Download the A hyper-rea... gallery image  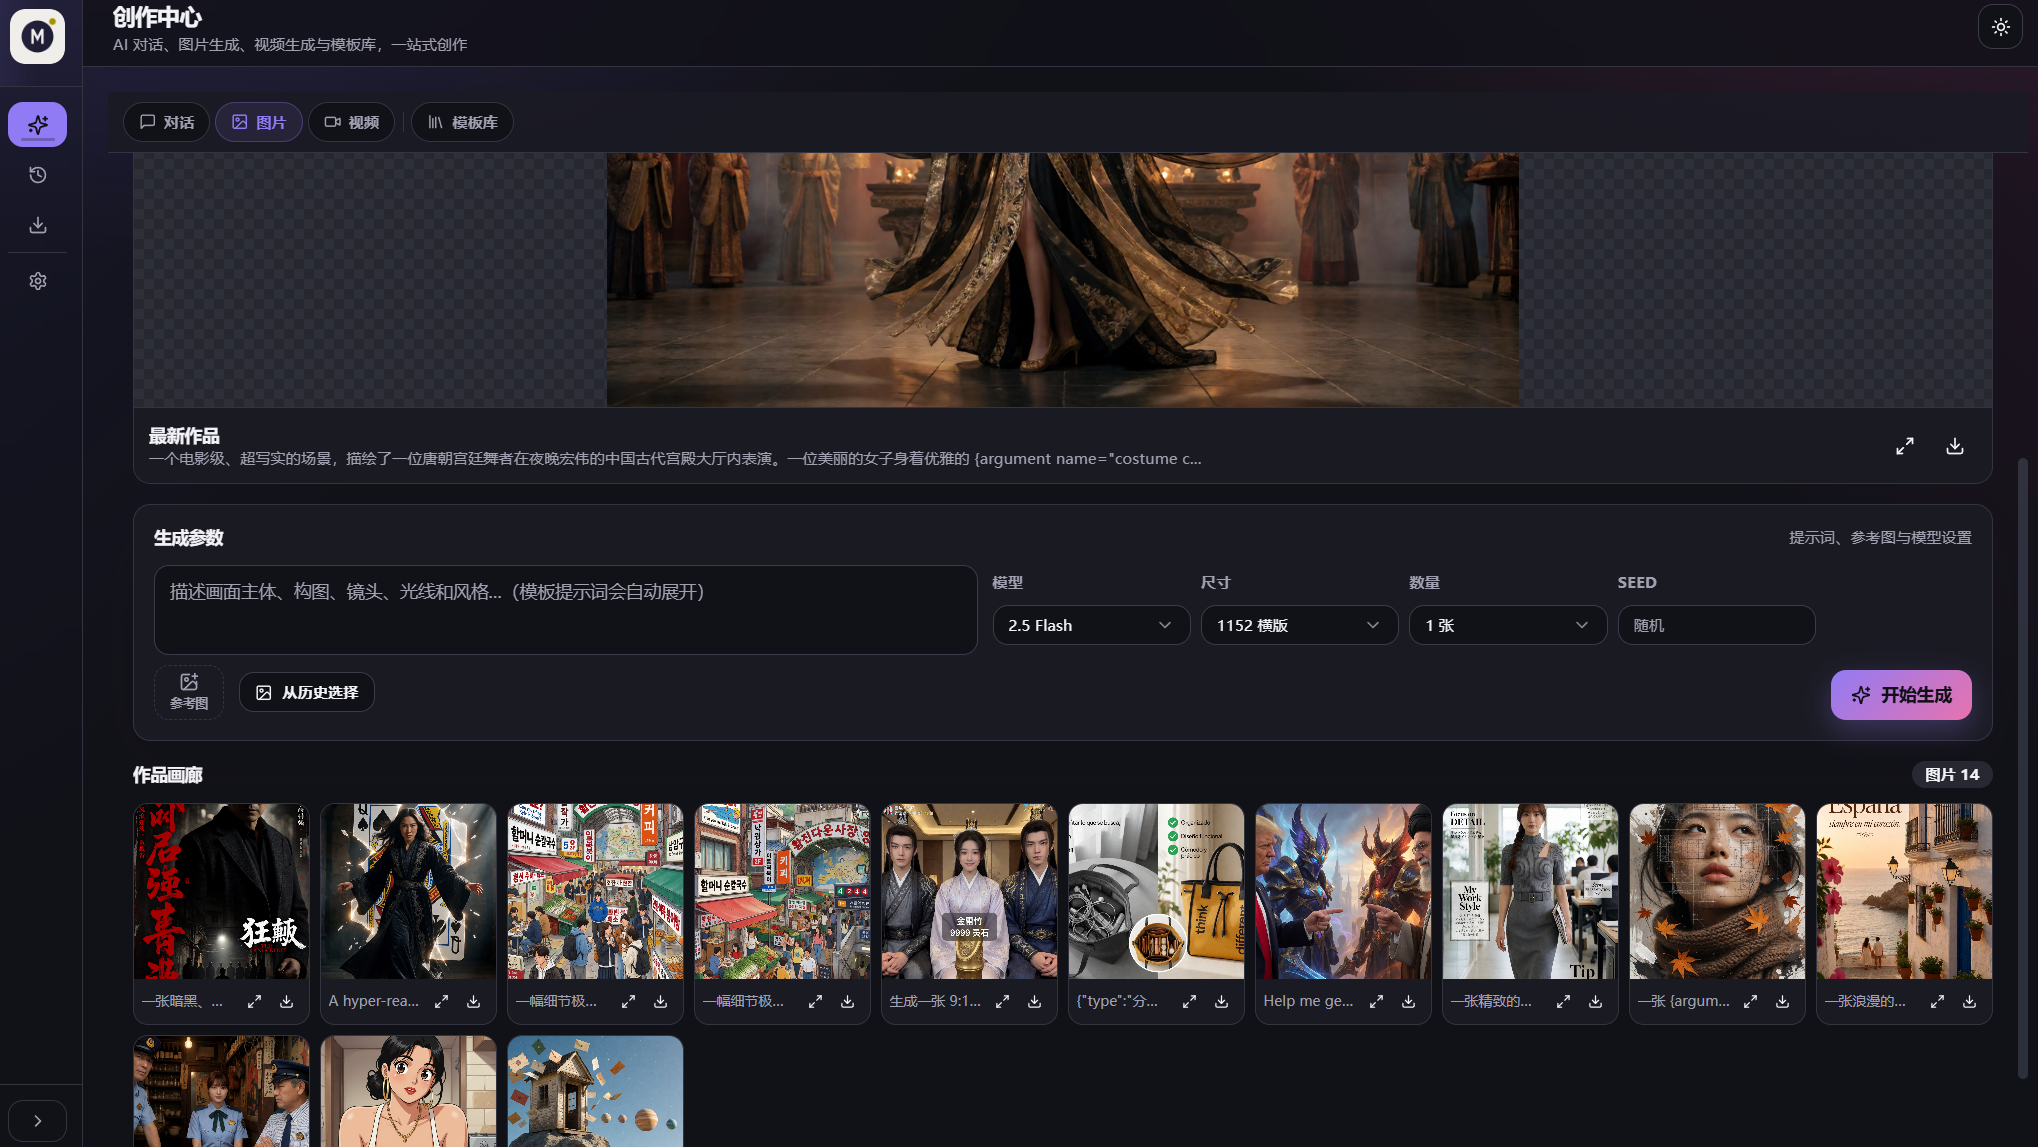[474, 1001]
